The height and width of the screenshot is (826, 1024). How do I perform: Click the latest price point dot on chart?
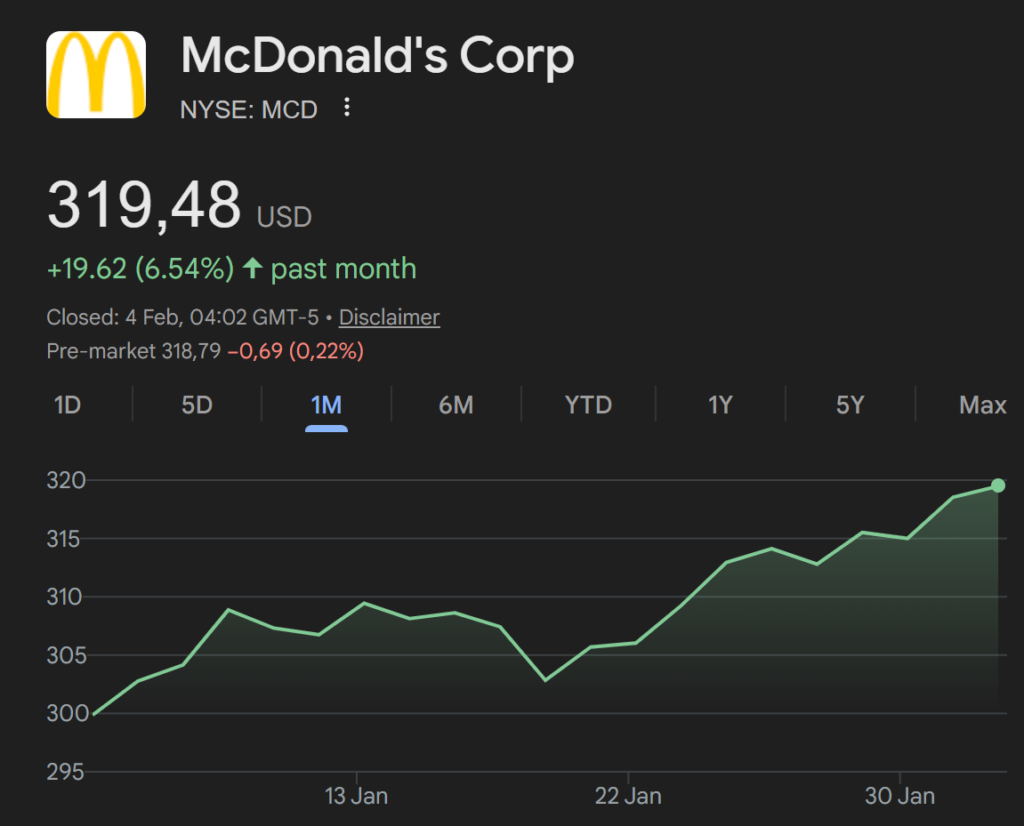coord(998,486)
